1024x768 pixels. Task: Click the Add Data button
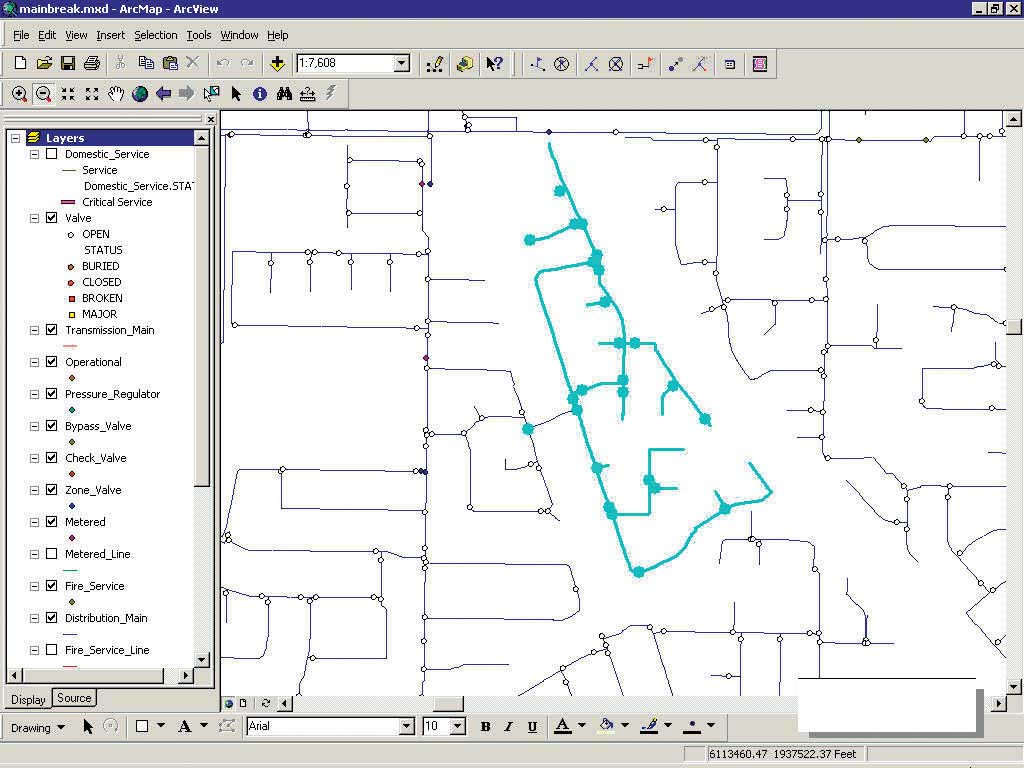[278, 64]
